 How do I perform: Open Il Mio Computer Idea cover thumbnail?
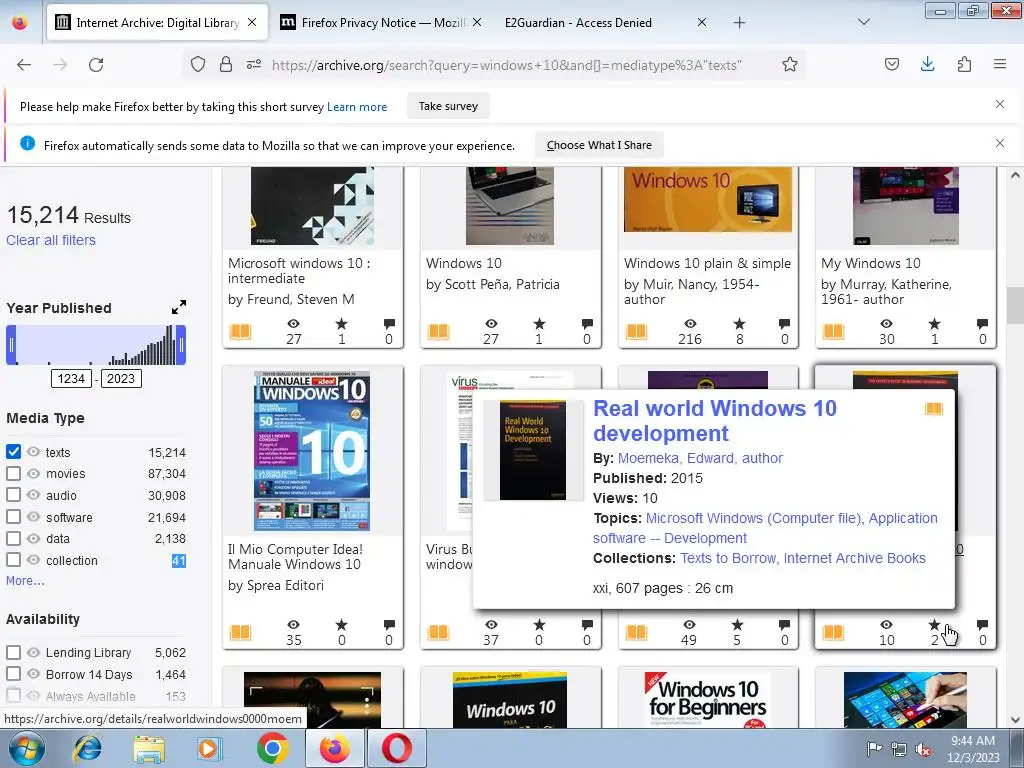(x=312, y=451)
